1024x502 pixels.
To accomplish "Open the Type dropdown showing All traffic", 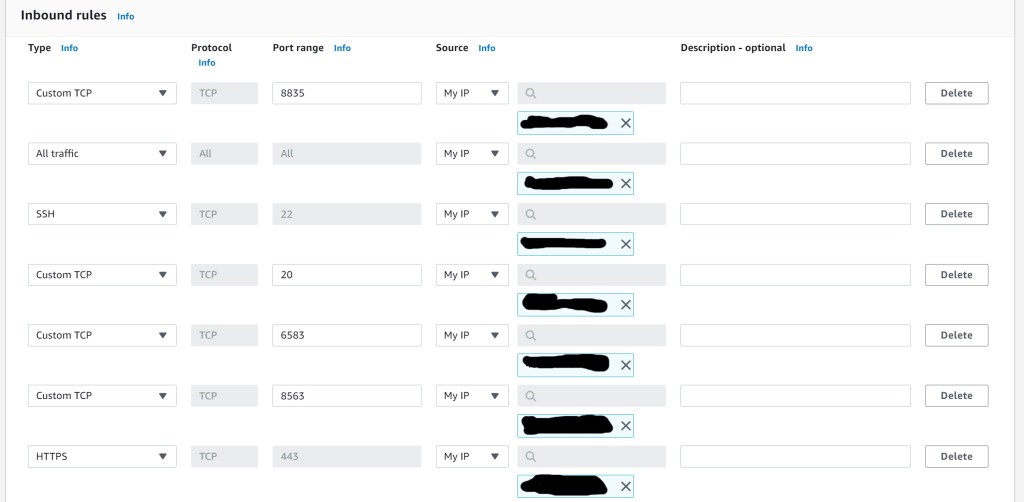I will (102, 154).
